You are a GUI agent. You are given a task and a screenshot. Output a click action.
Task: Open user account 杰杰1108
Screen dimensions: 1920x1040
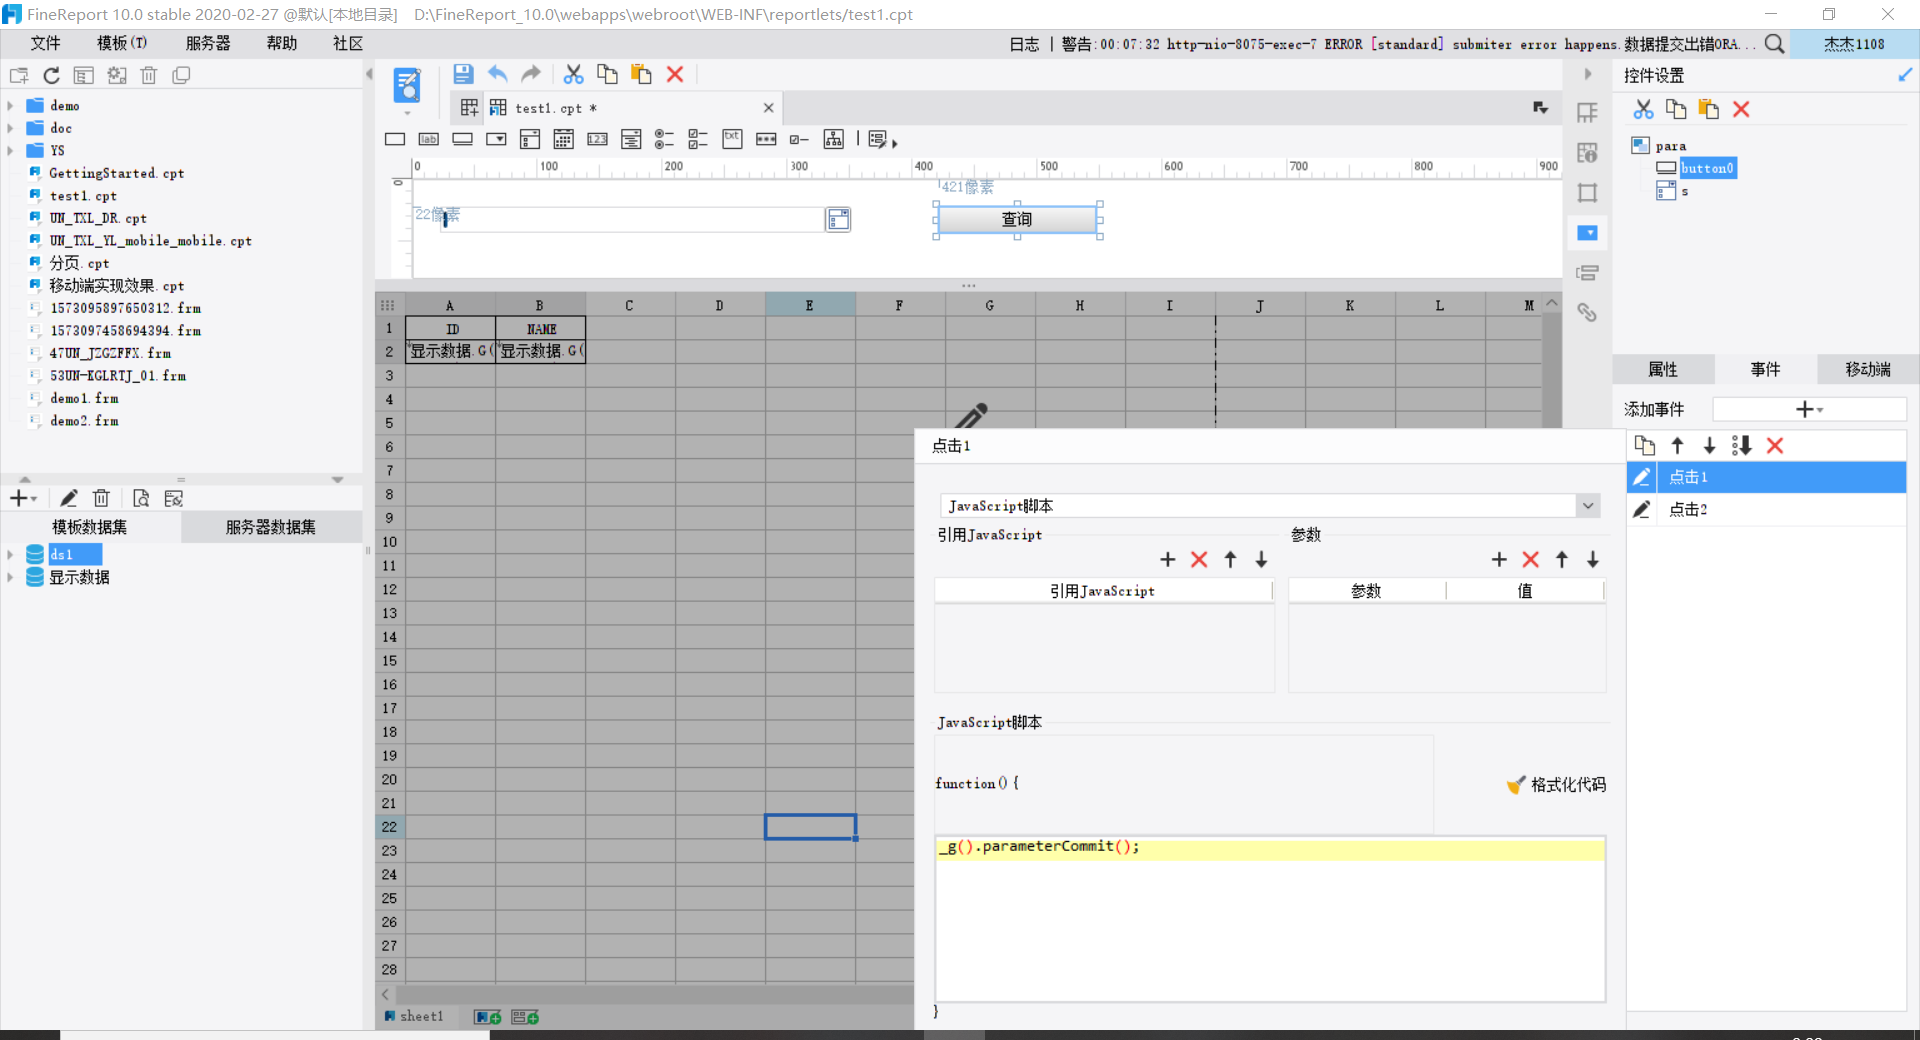click(x=1854, y=44)
